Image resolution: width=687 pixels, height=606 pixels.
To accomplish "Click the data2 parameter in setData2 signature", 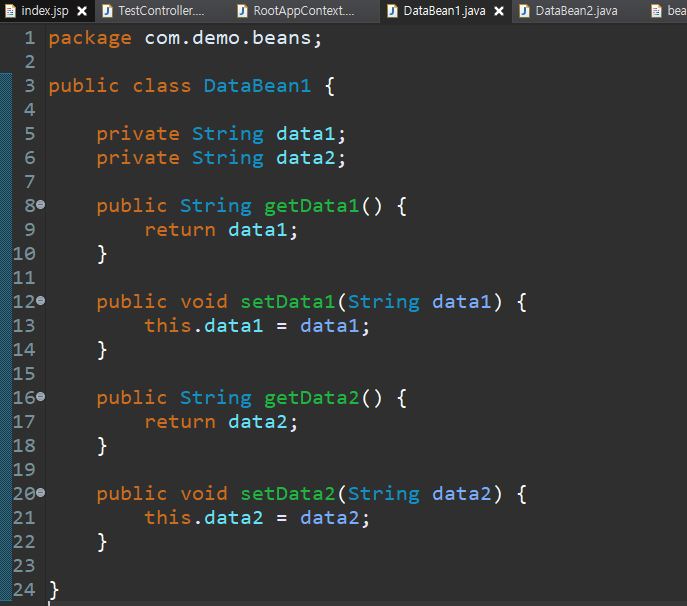I will coord(461,494).
